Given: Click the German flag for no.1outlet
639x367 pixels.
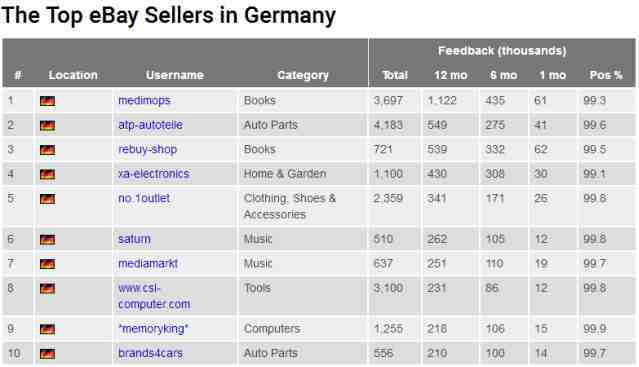Looking at the screenshot, I should pos(47,199).
